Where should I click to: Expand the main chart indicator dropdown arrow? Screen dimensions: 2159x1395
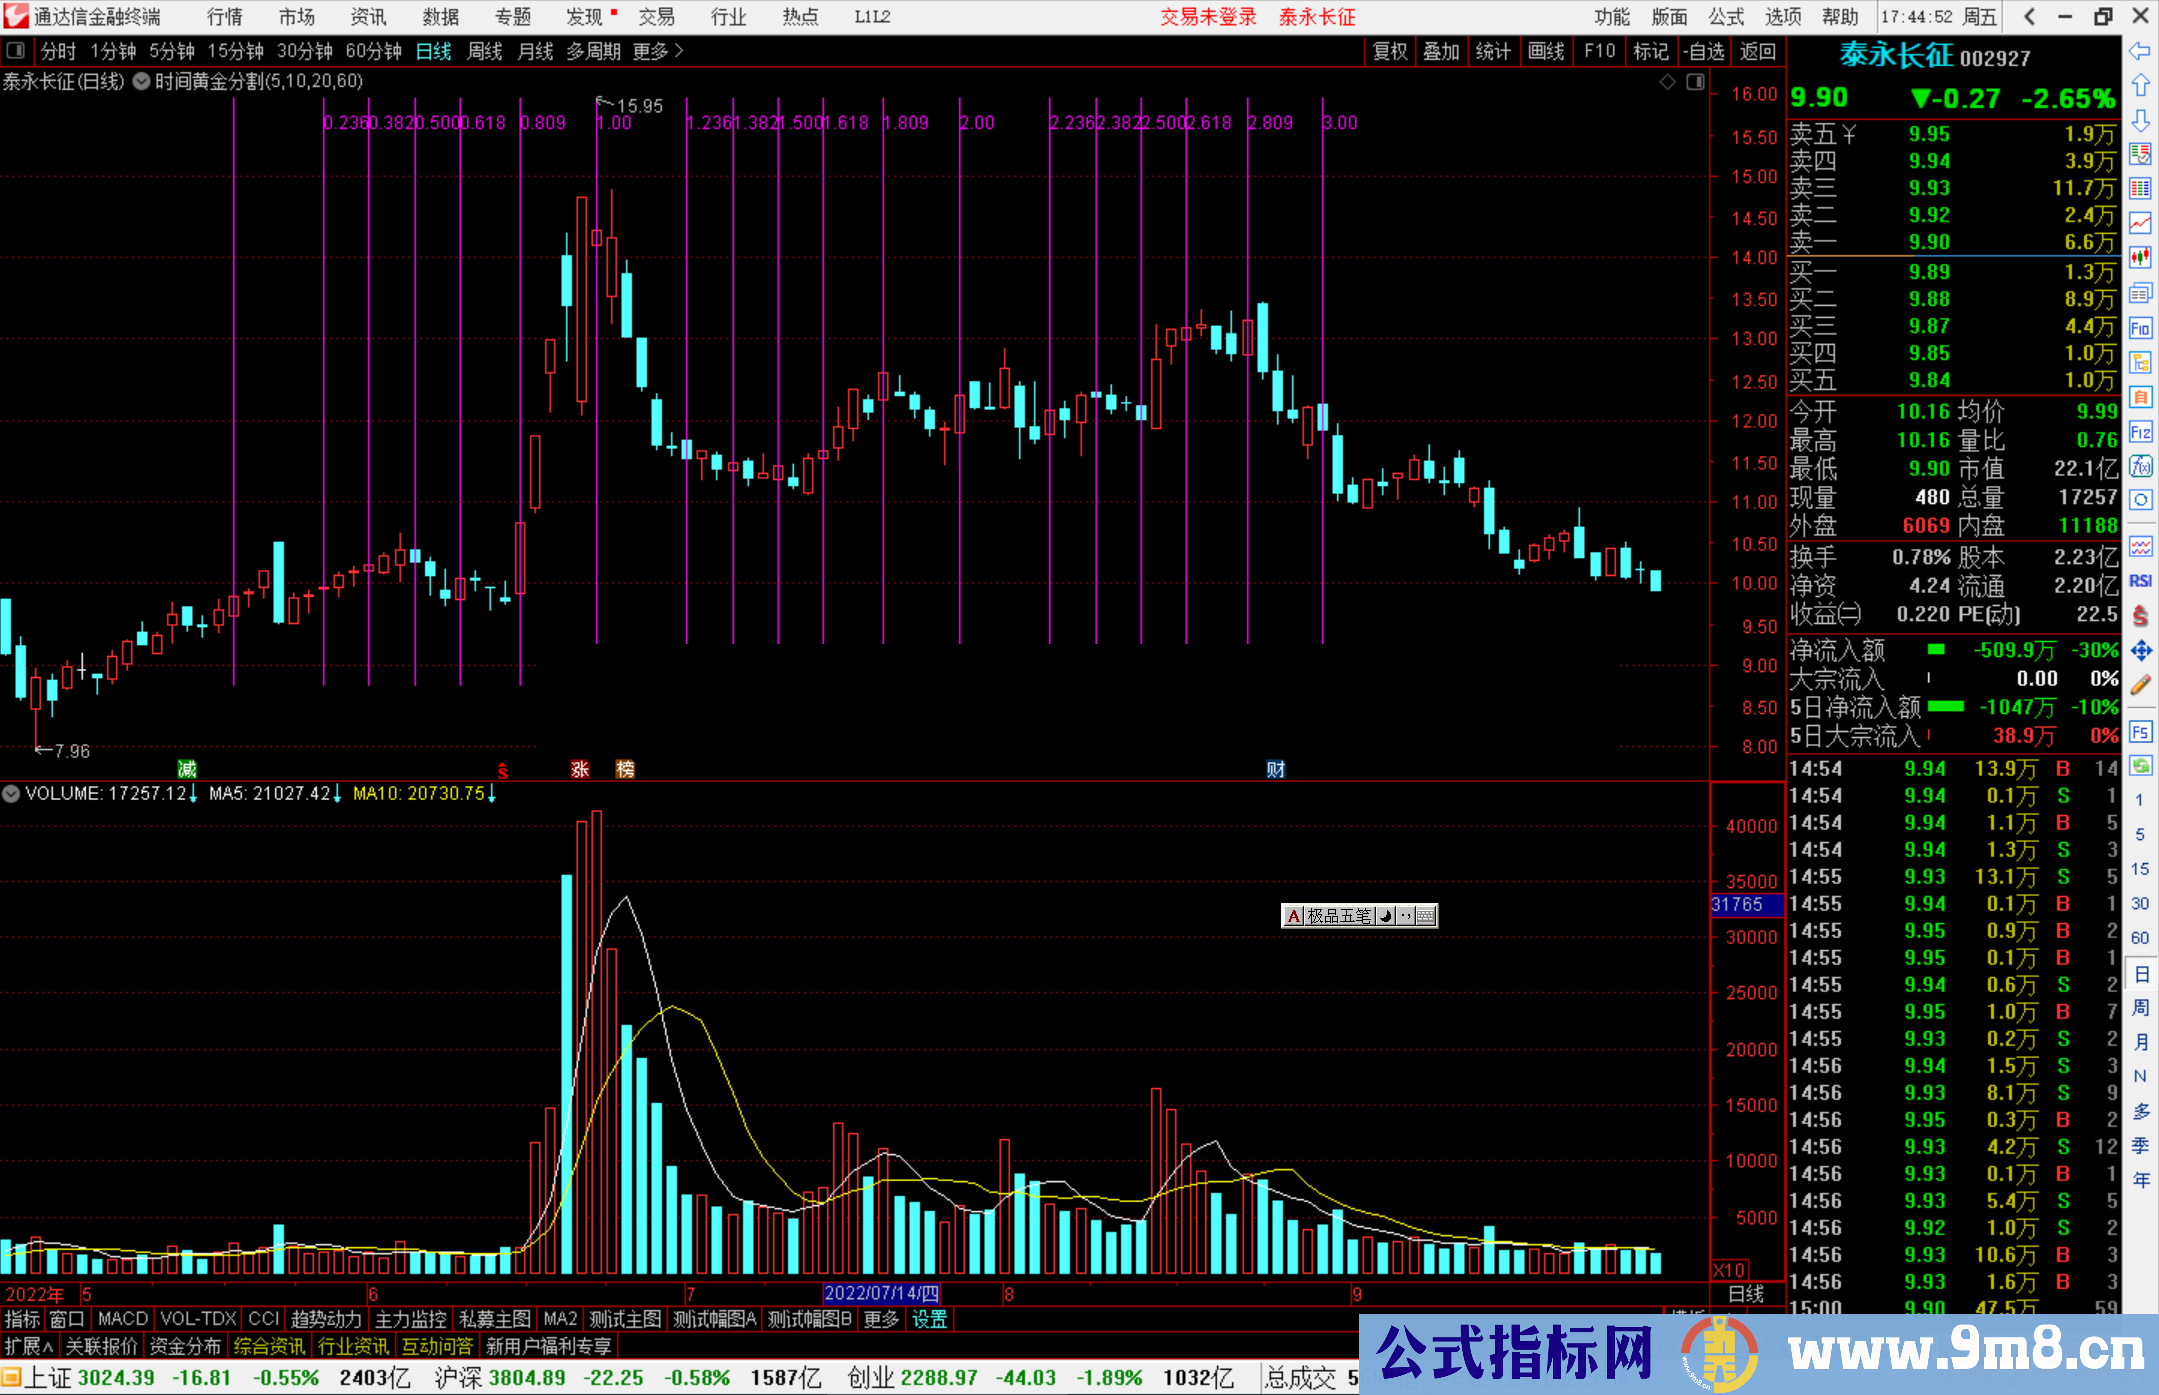click(x=141, y=82)
